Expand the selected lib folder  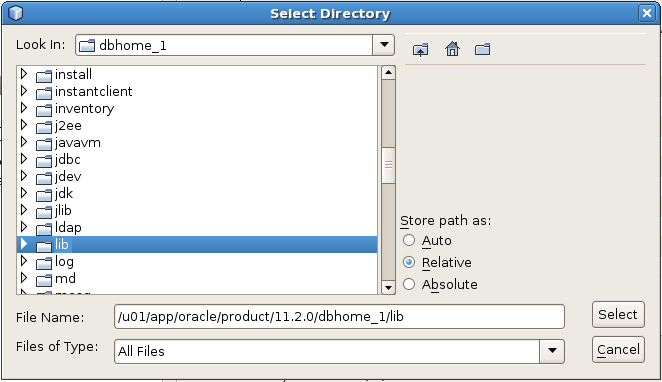pos(24,244)
